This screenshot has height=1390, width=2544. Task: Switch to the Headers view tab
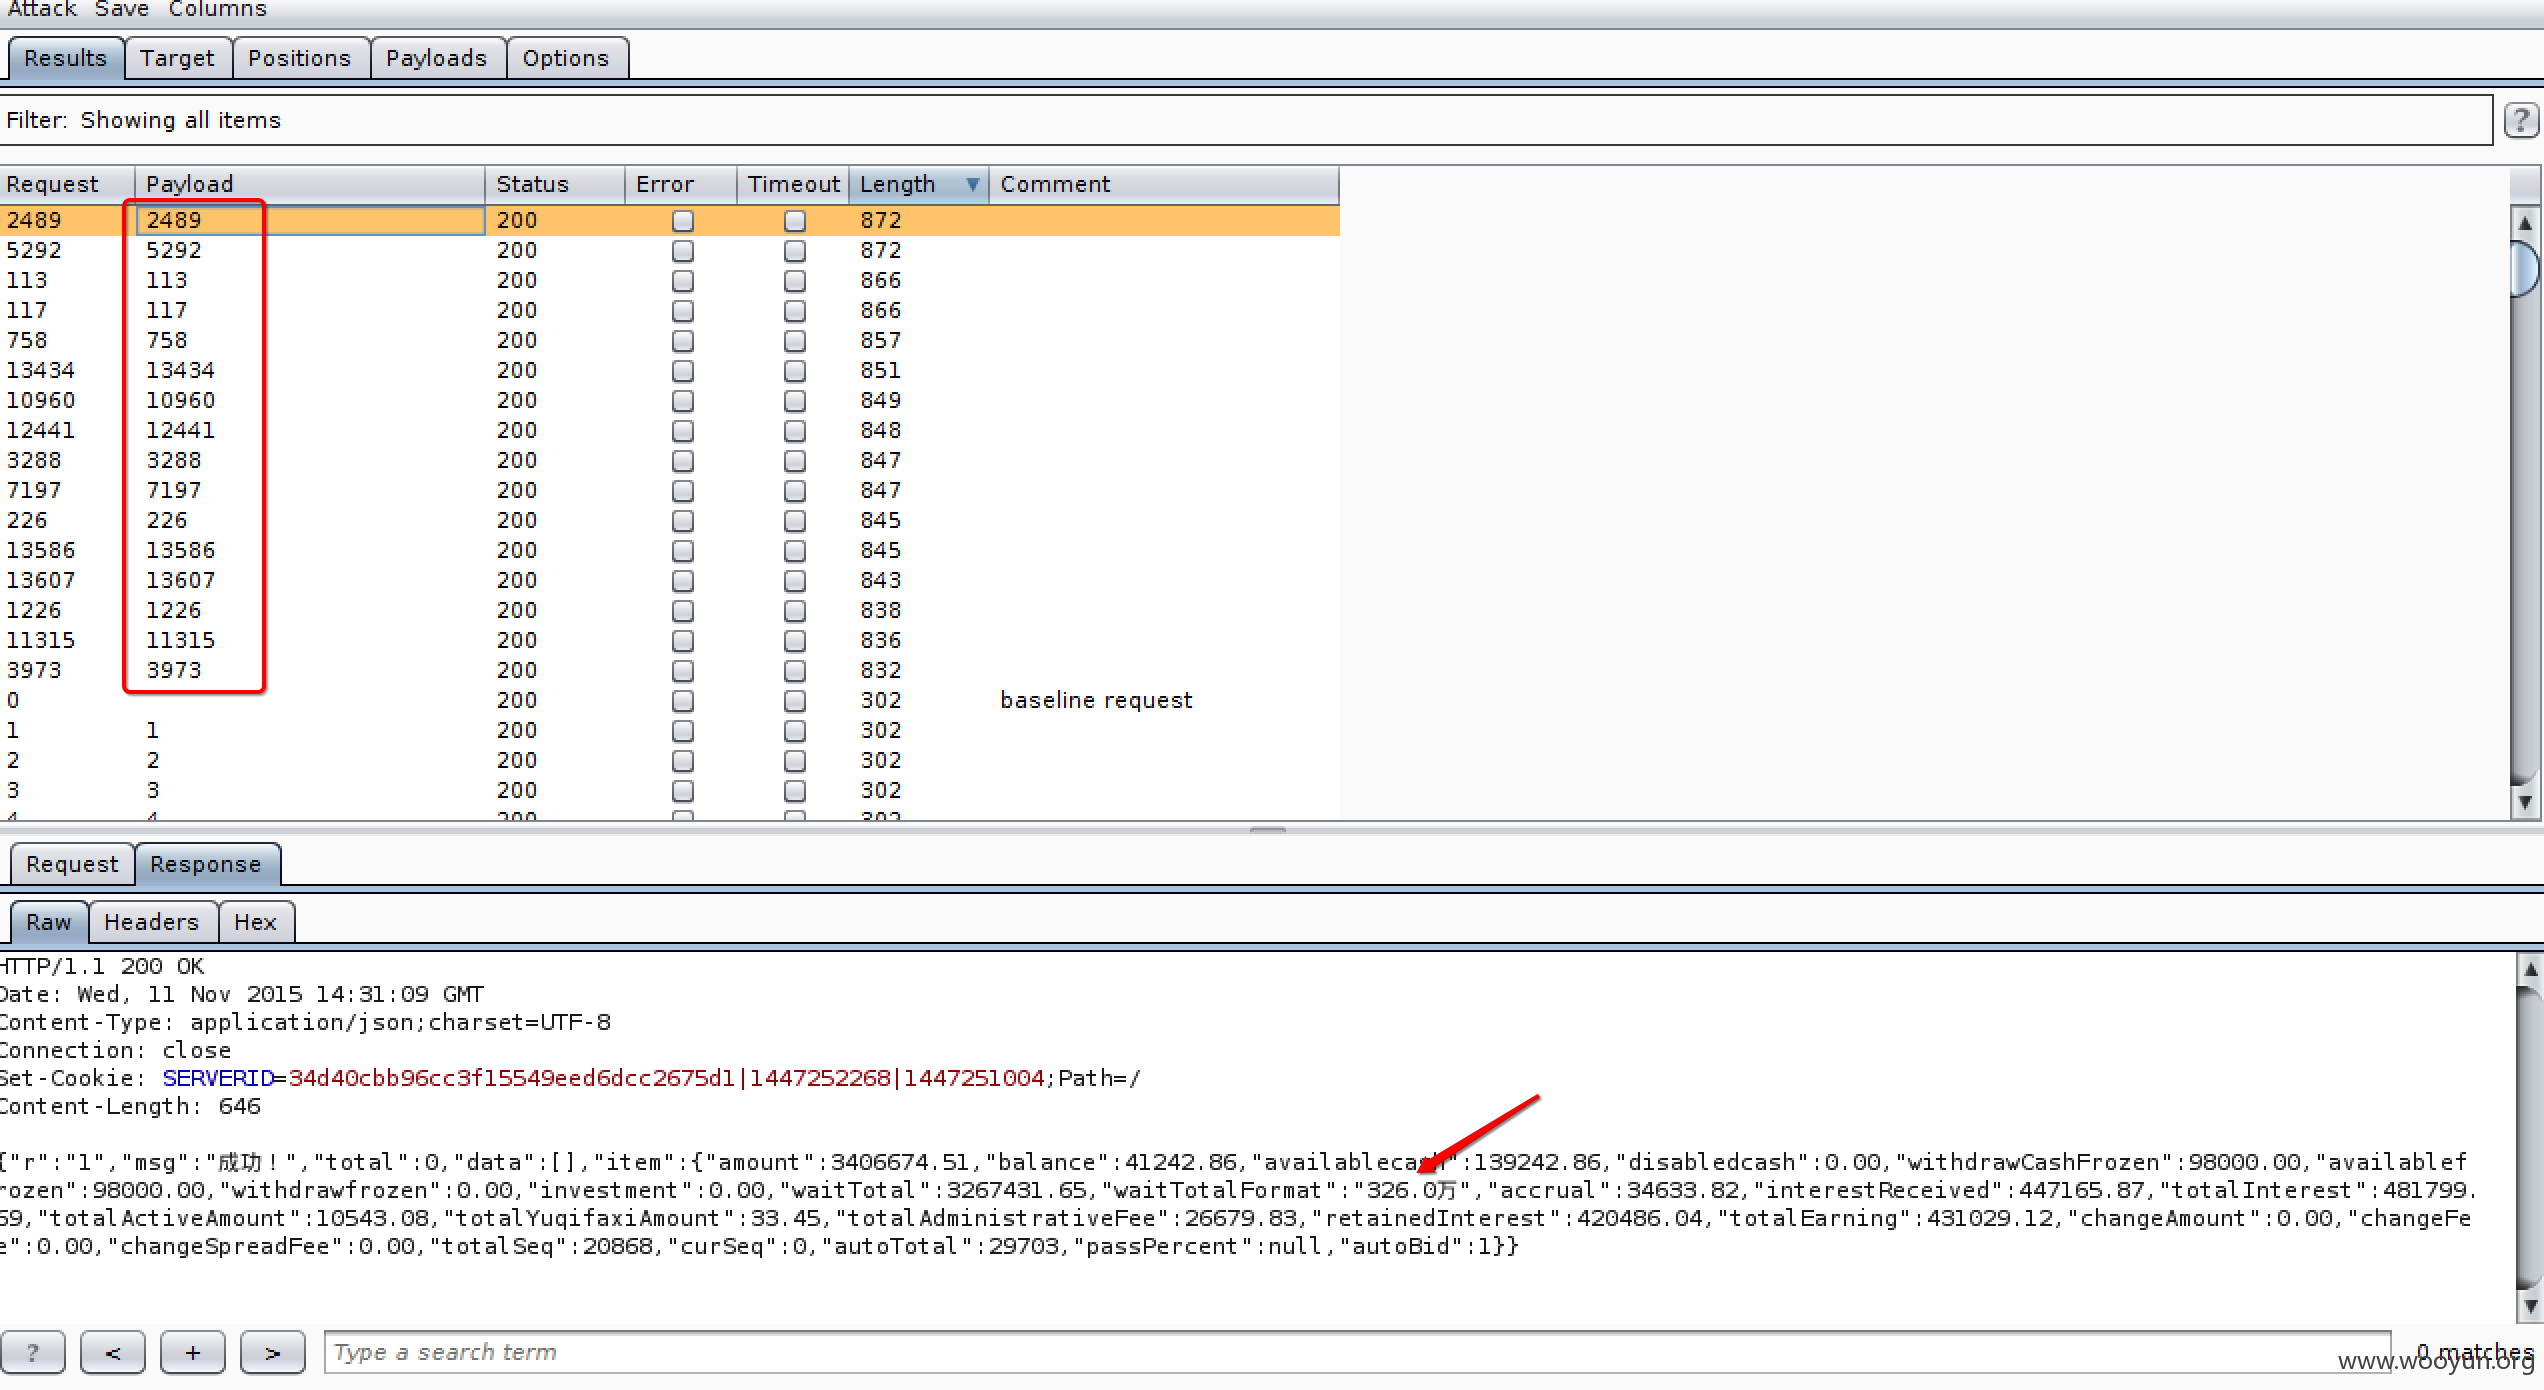[x=152, y=922]
